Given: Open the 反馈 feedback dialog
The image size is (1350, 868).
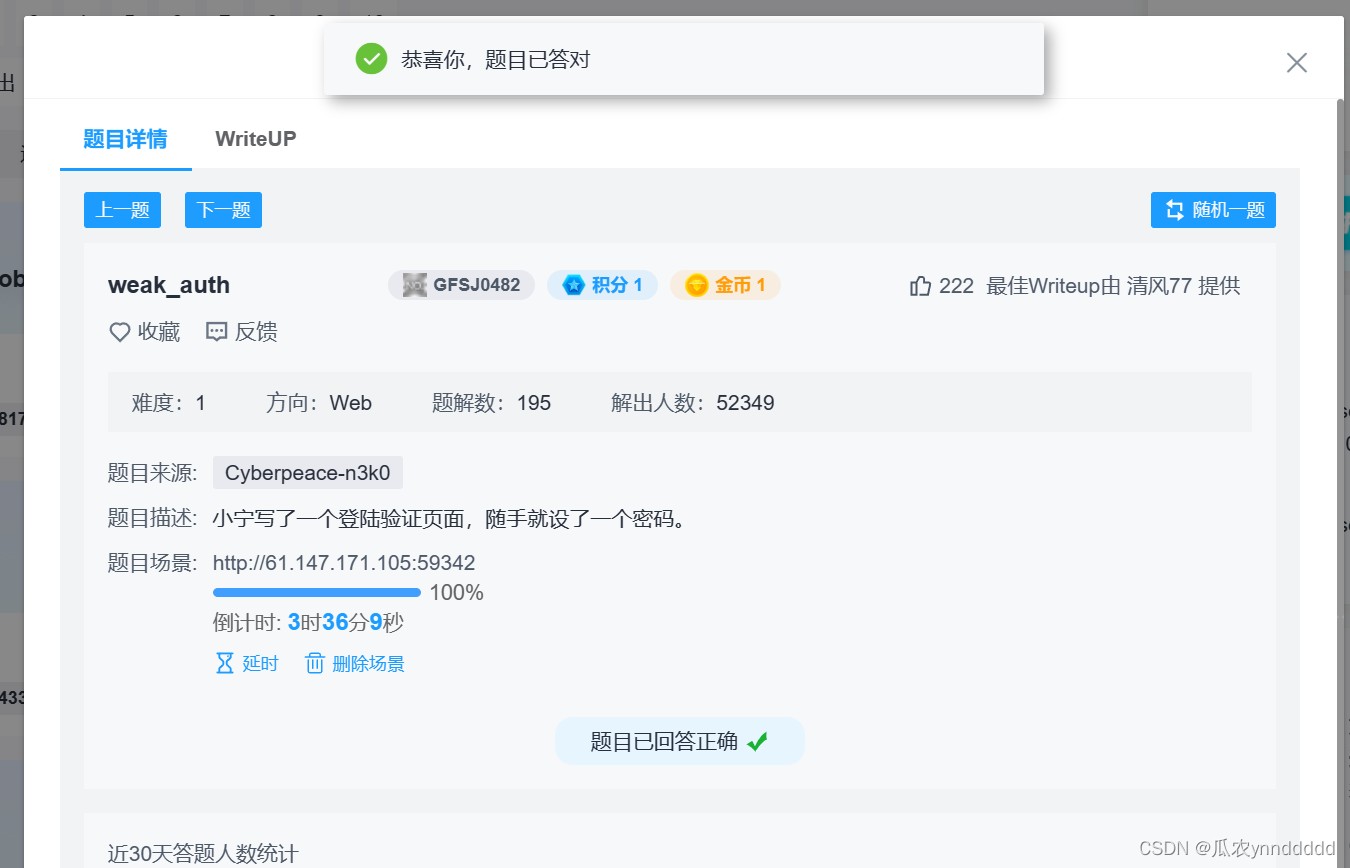Looking at the screenshot, I should pos(217,331).
